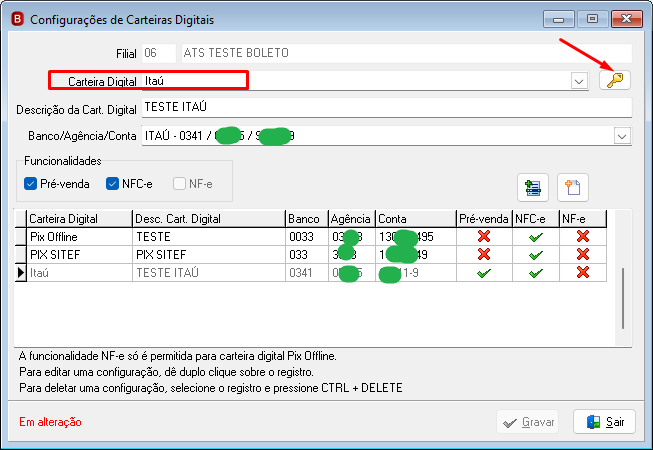Click the Banco cell 0341

tap(307, 273)
